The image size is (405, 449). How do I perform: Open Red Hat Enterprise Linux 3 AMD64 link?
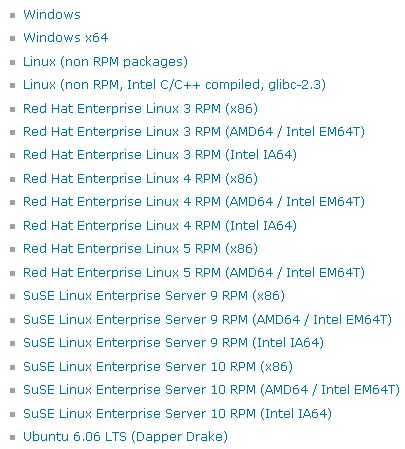tap(194, 132)
